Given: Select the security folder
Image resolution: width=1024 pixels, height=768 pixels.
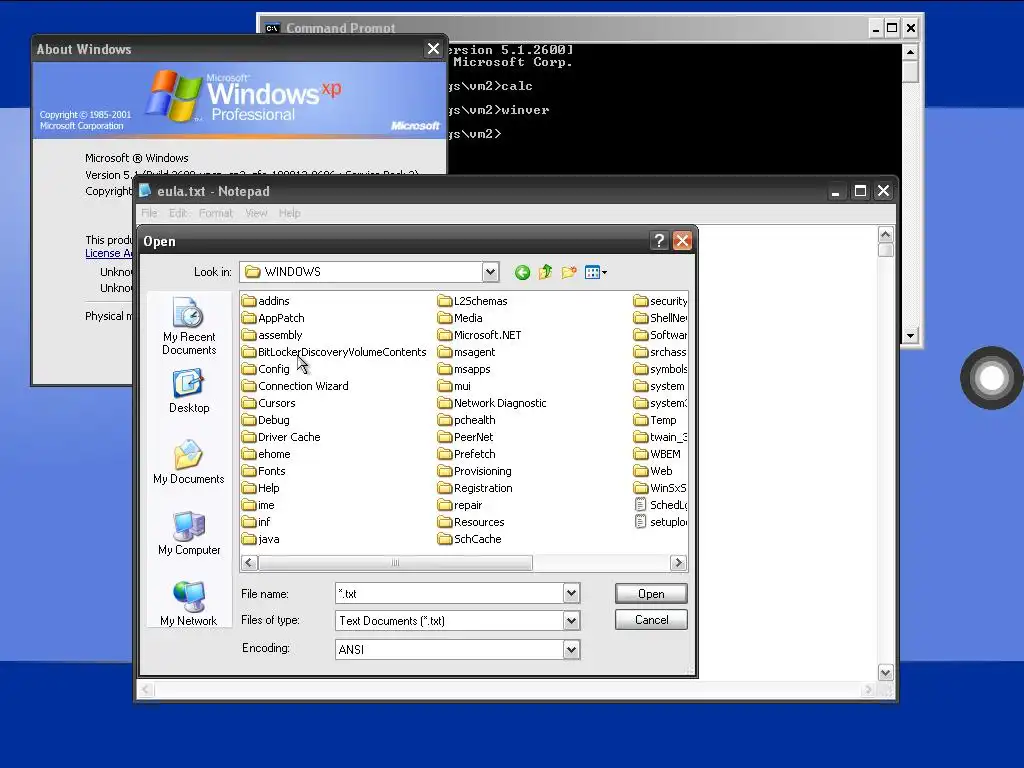Looking at the screenshot, I should point(661,301).
